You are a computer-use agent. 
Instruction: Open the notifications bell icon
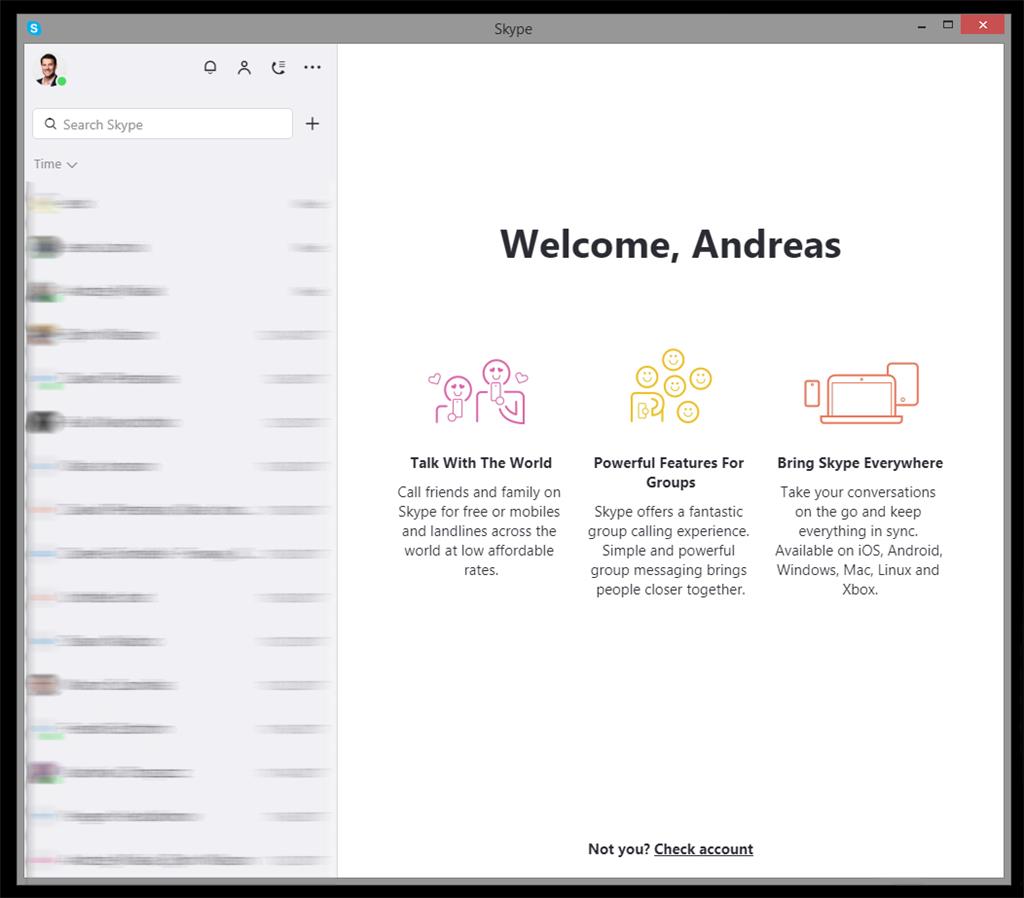210,67
